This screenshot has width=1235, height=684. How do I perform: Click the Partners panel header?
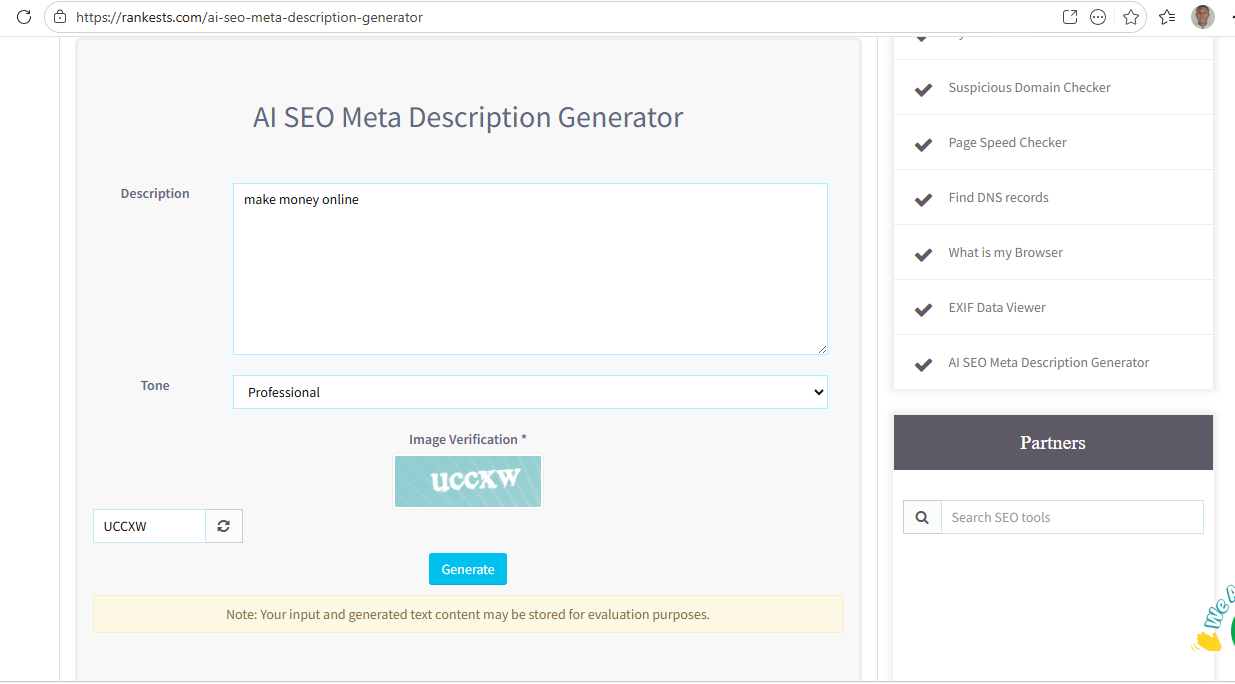tap(1053, 442)
